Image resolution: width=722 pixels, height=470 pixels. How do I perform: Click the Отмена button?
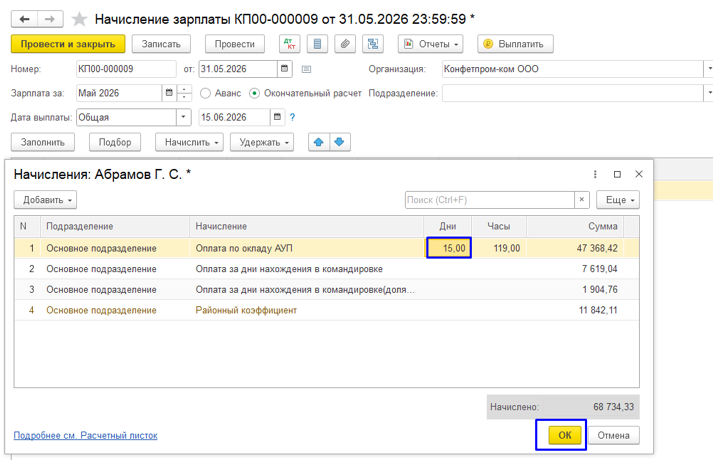[x=613, y=435]
